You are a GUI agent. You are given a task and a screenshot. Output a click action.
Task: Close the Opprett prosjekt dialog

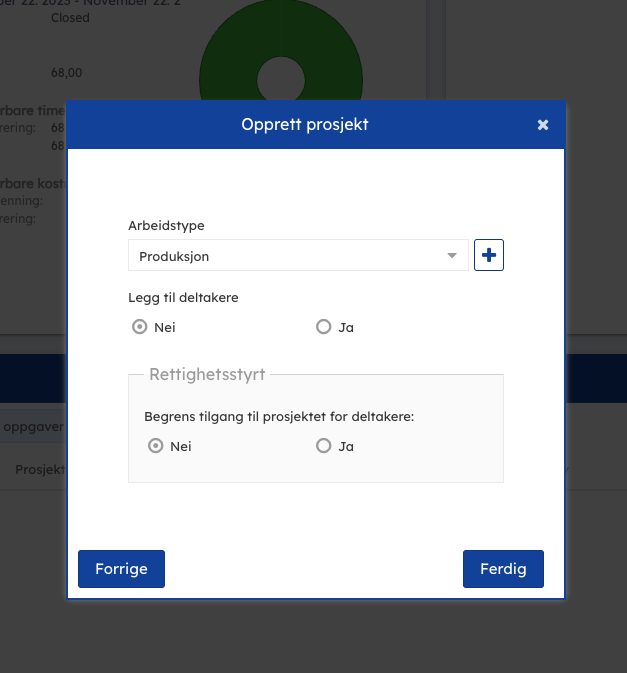[543, 125]
